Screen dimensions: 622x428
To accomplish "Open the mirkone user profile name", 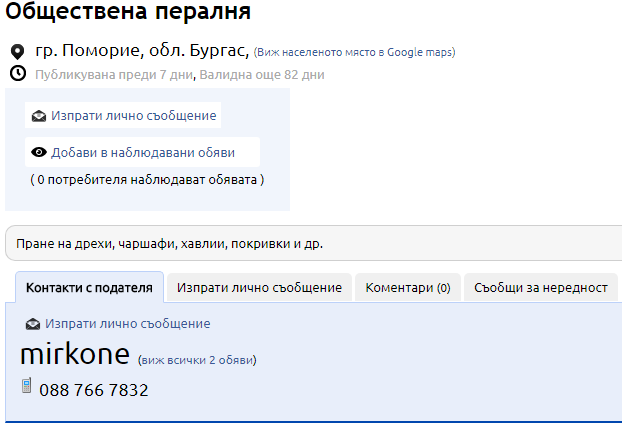I will 75,354.
